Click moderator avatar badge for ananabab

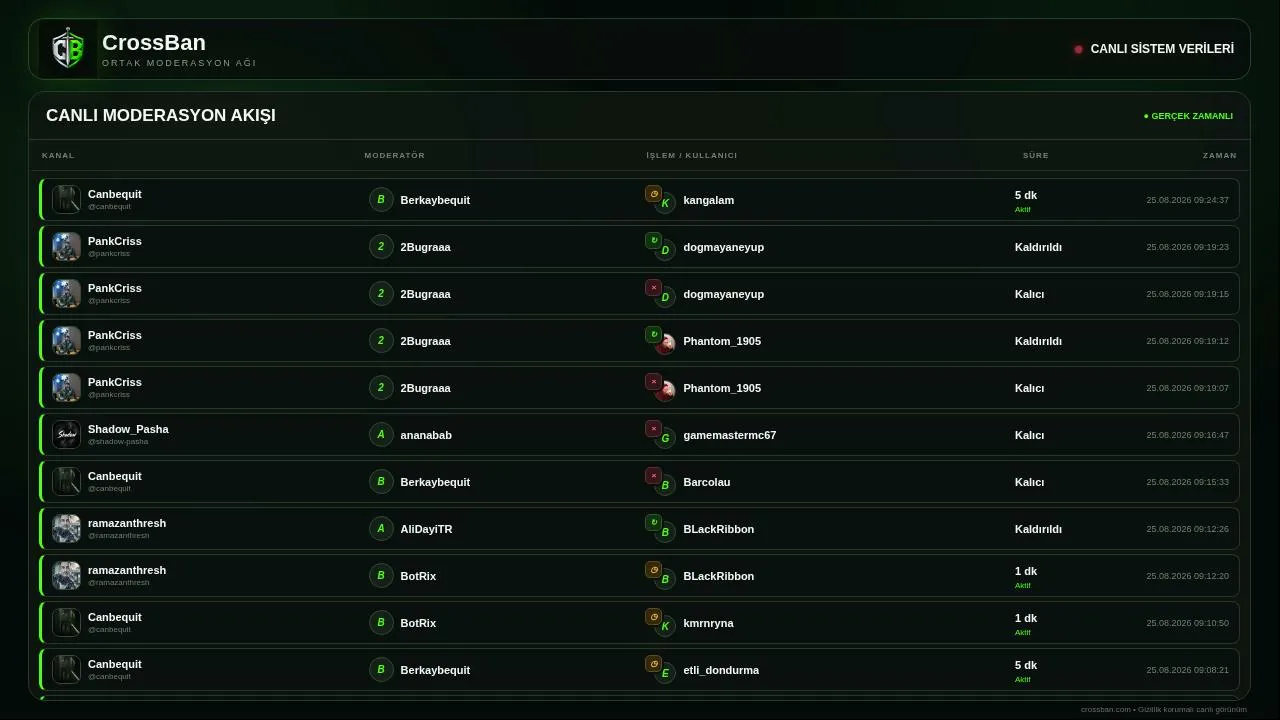(381, 435)
